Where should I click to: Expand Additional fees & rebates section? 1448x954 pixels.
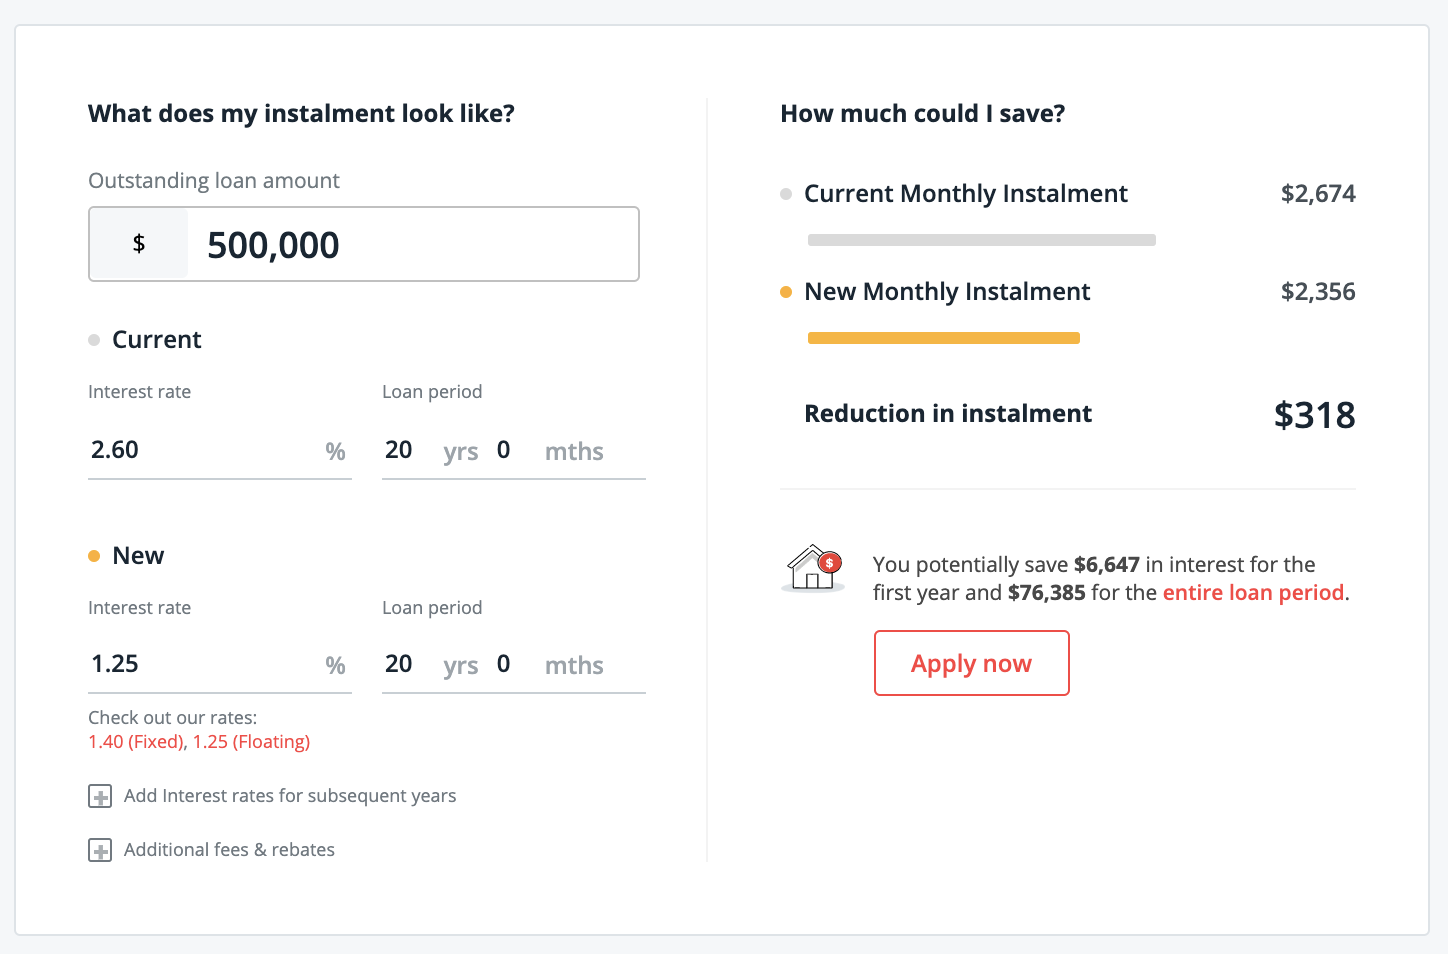pyautogui.click(x=100, y=851)
